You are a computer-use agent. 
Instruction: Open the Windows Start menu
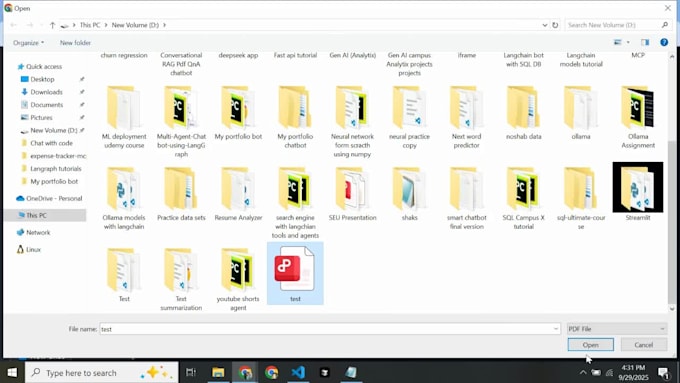12,372
